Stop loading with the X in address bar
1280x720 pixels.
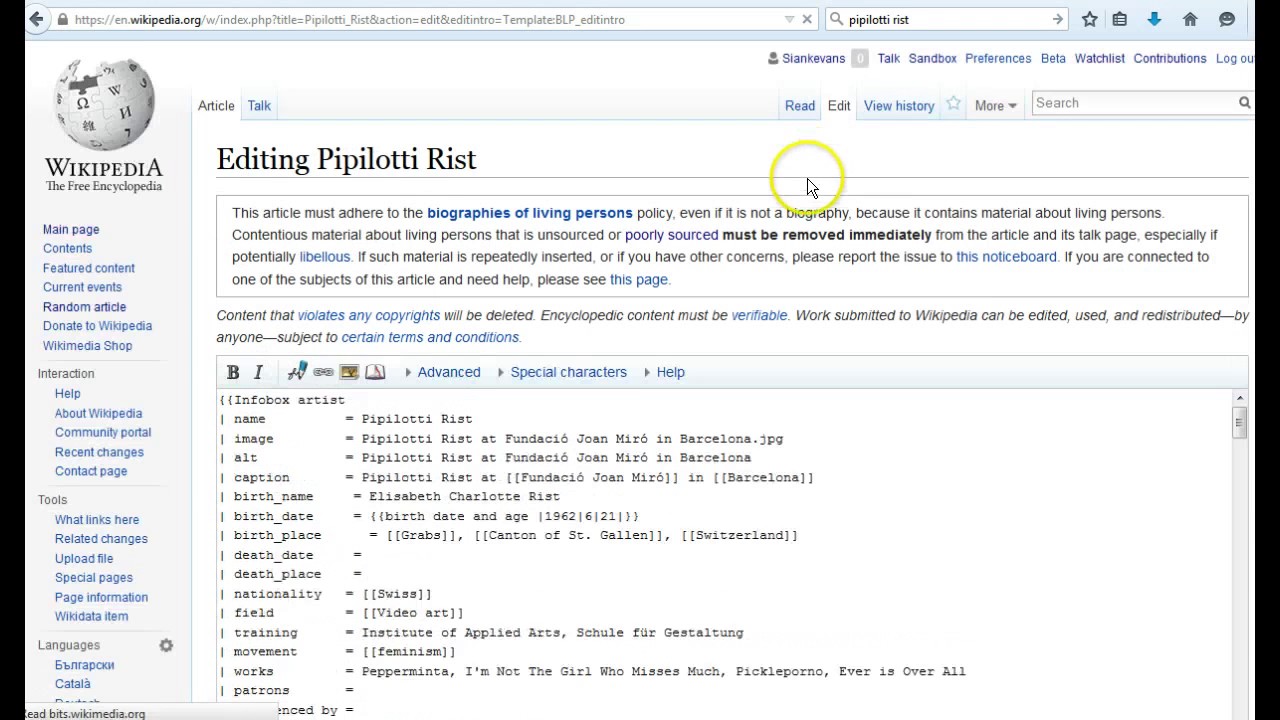click(809, 19)
